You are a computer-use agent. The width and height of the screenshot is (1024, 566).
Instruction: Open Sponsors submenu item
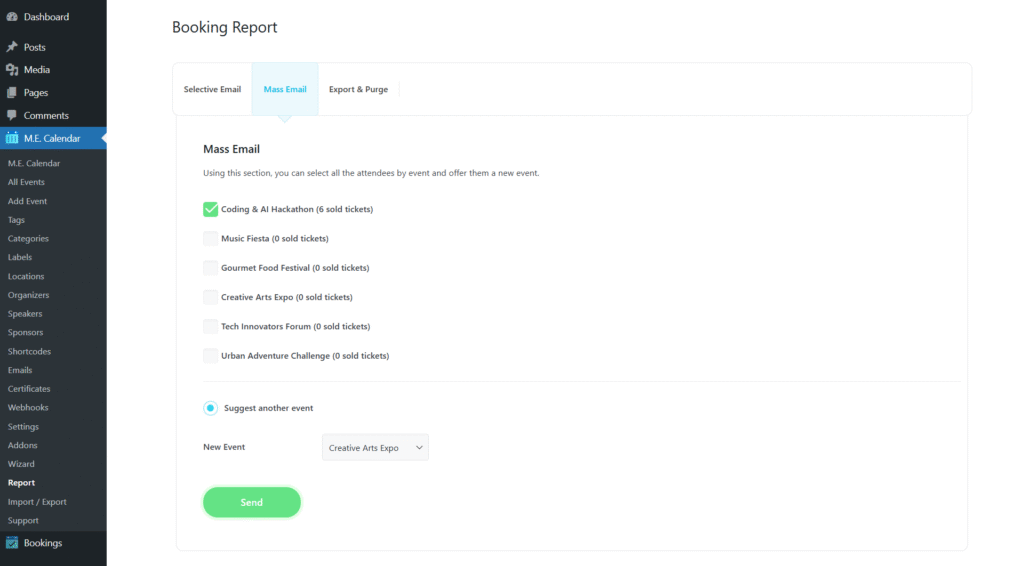(x=25, y=332)
